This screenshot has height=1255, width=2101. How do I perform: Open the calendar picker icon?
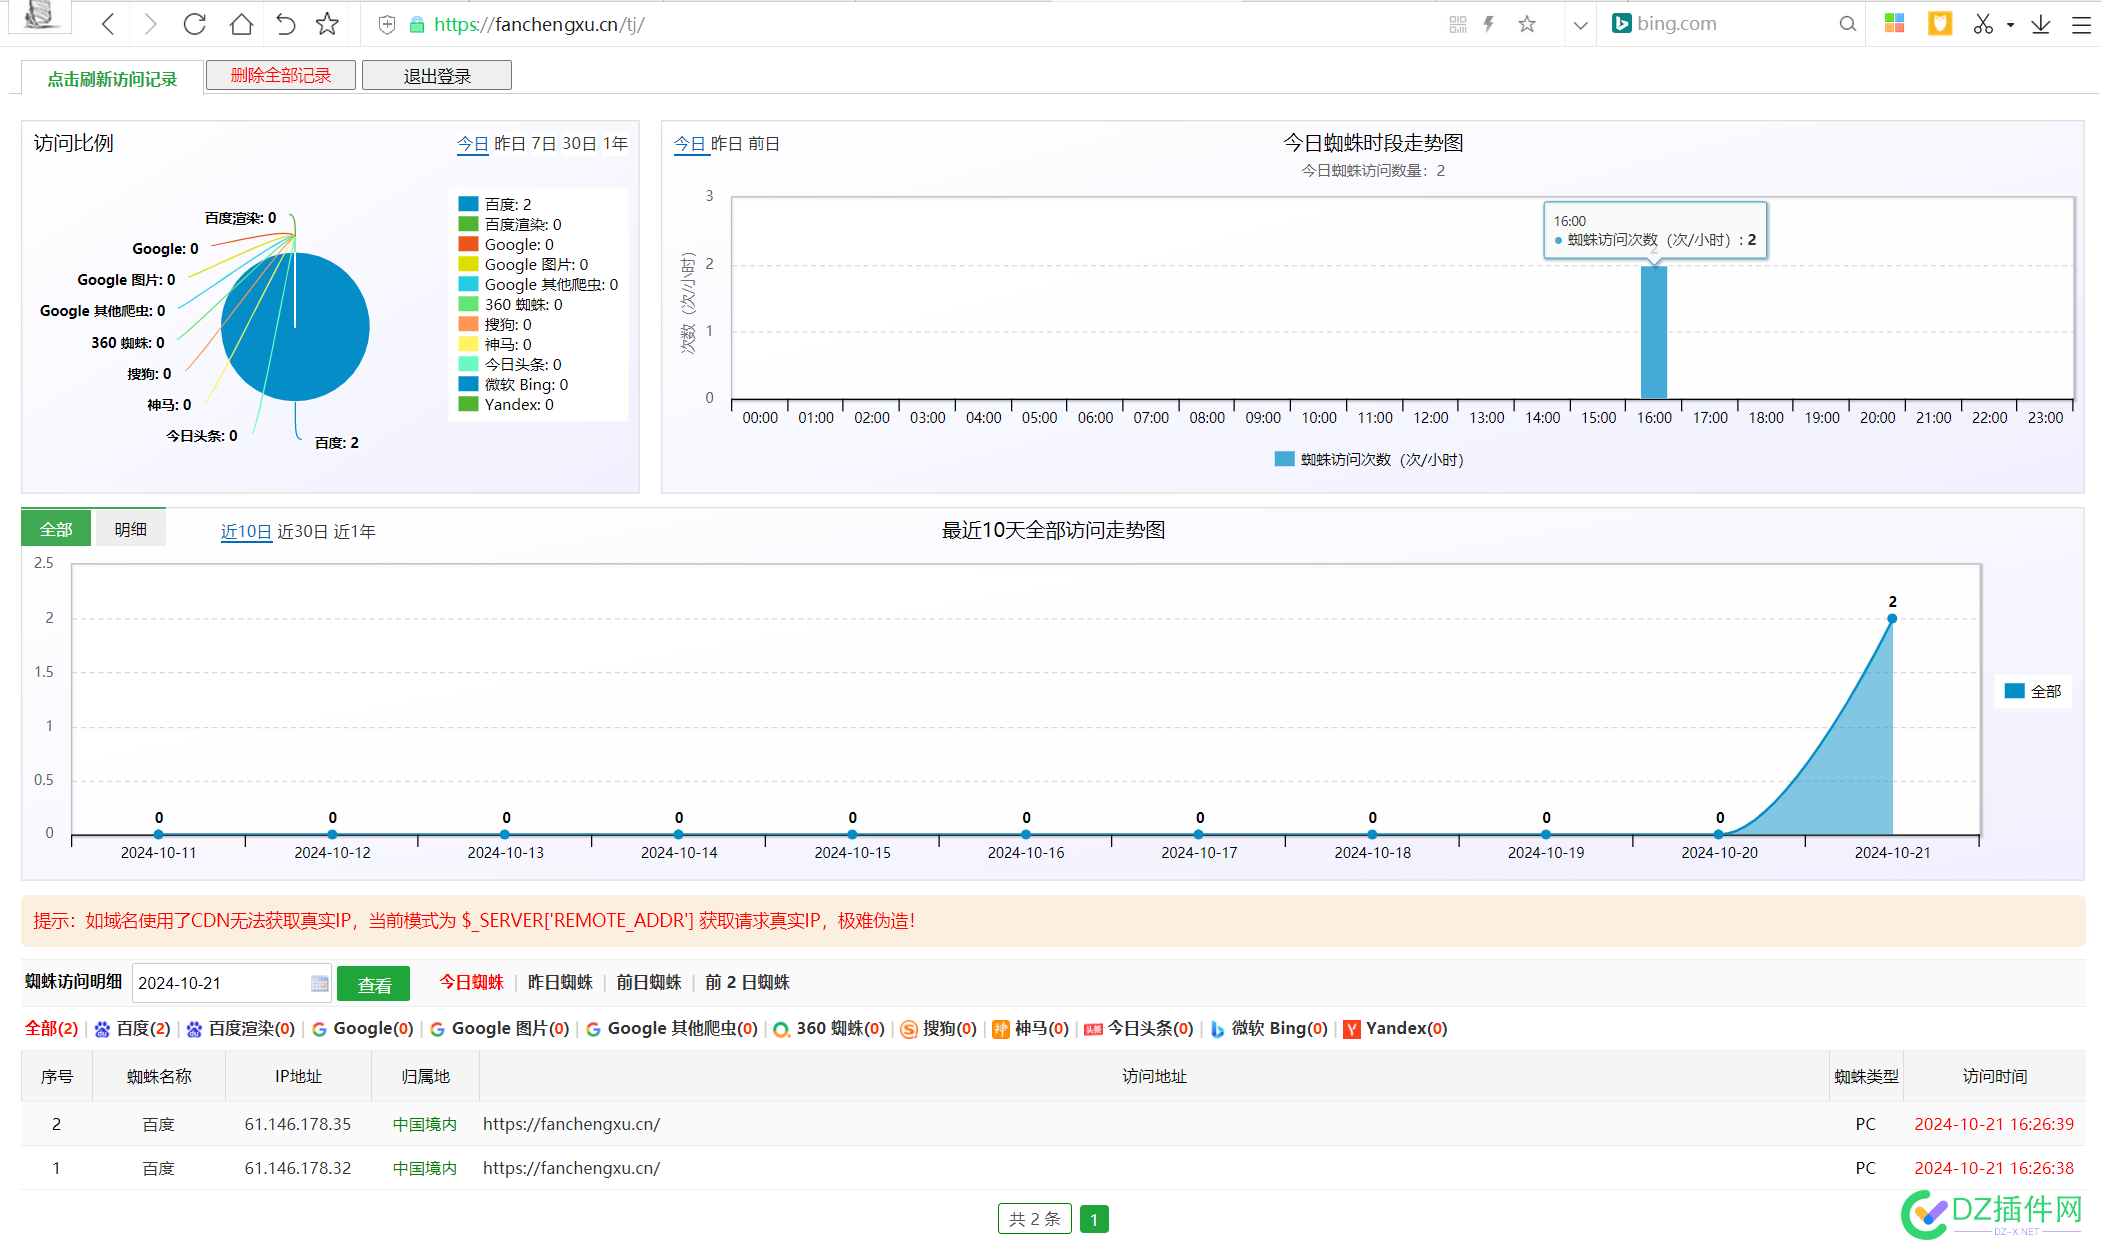[x=319, y=983]
